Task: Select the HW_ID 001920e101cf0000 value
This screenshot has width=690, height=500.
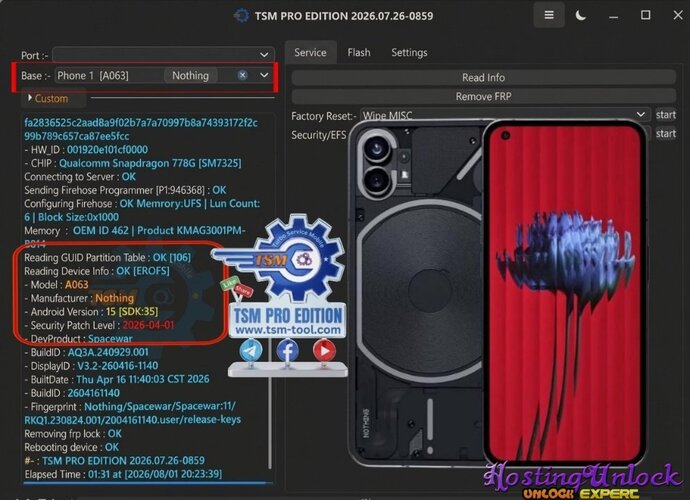Action: click(107, 150)
